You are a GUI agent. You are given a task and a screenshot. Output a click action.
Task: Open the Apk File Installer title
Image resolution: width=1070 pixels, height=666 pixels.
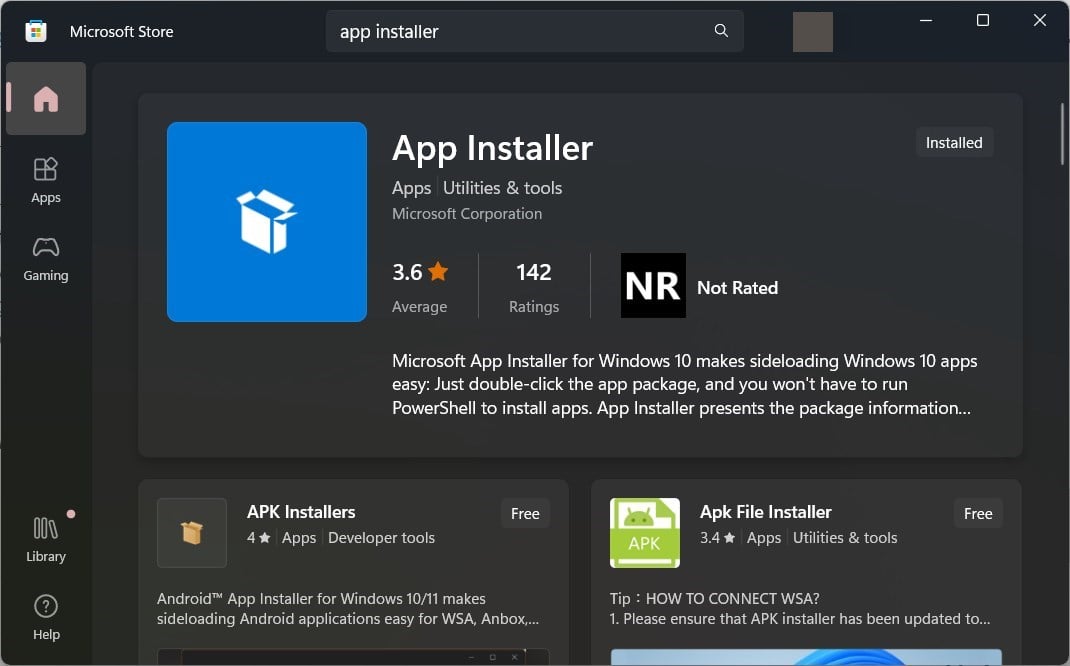coord(766,512)
